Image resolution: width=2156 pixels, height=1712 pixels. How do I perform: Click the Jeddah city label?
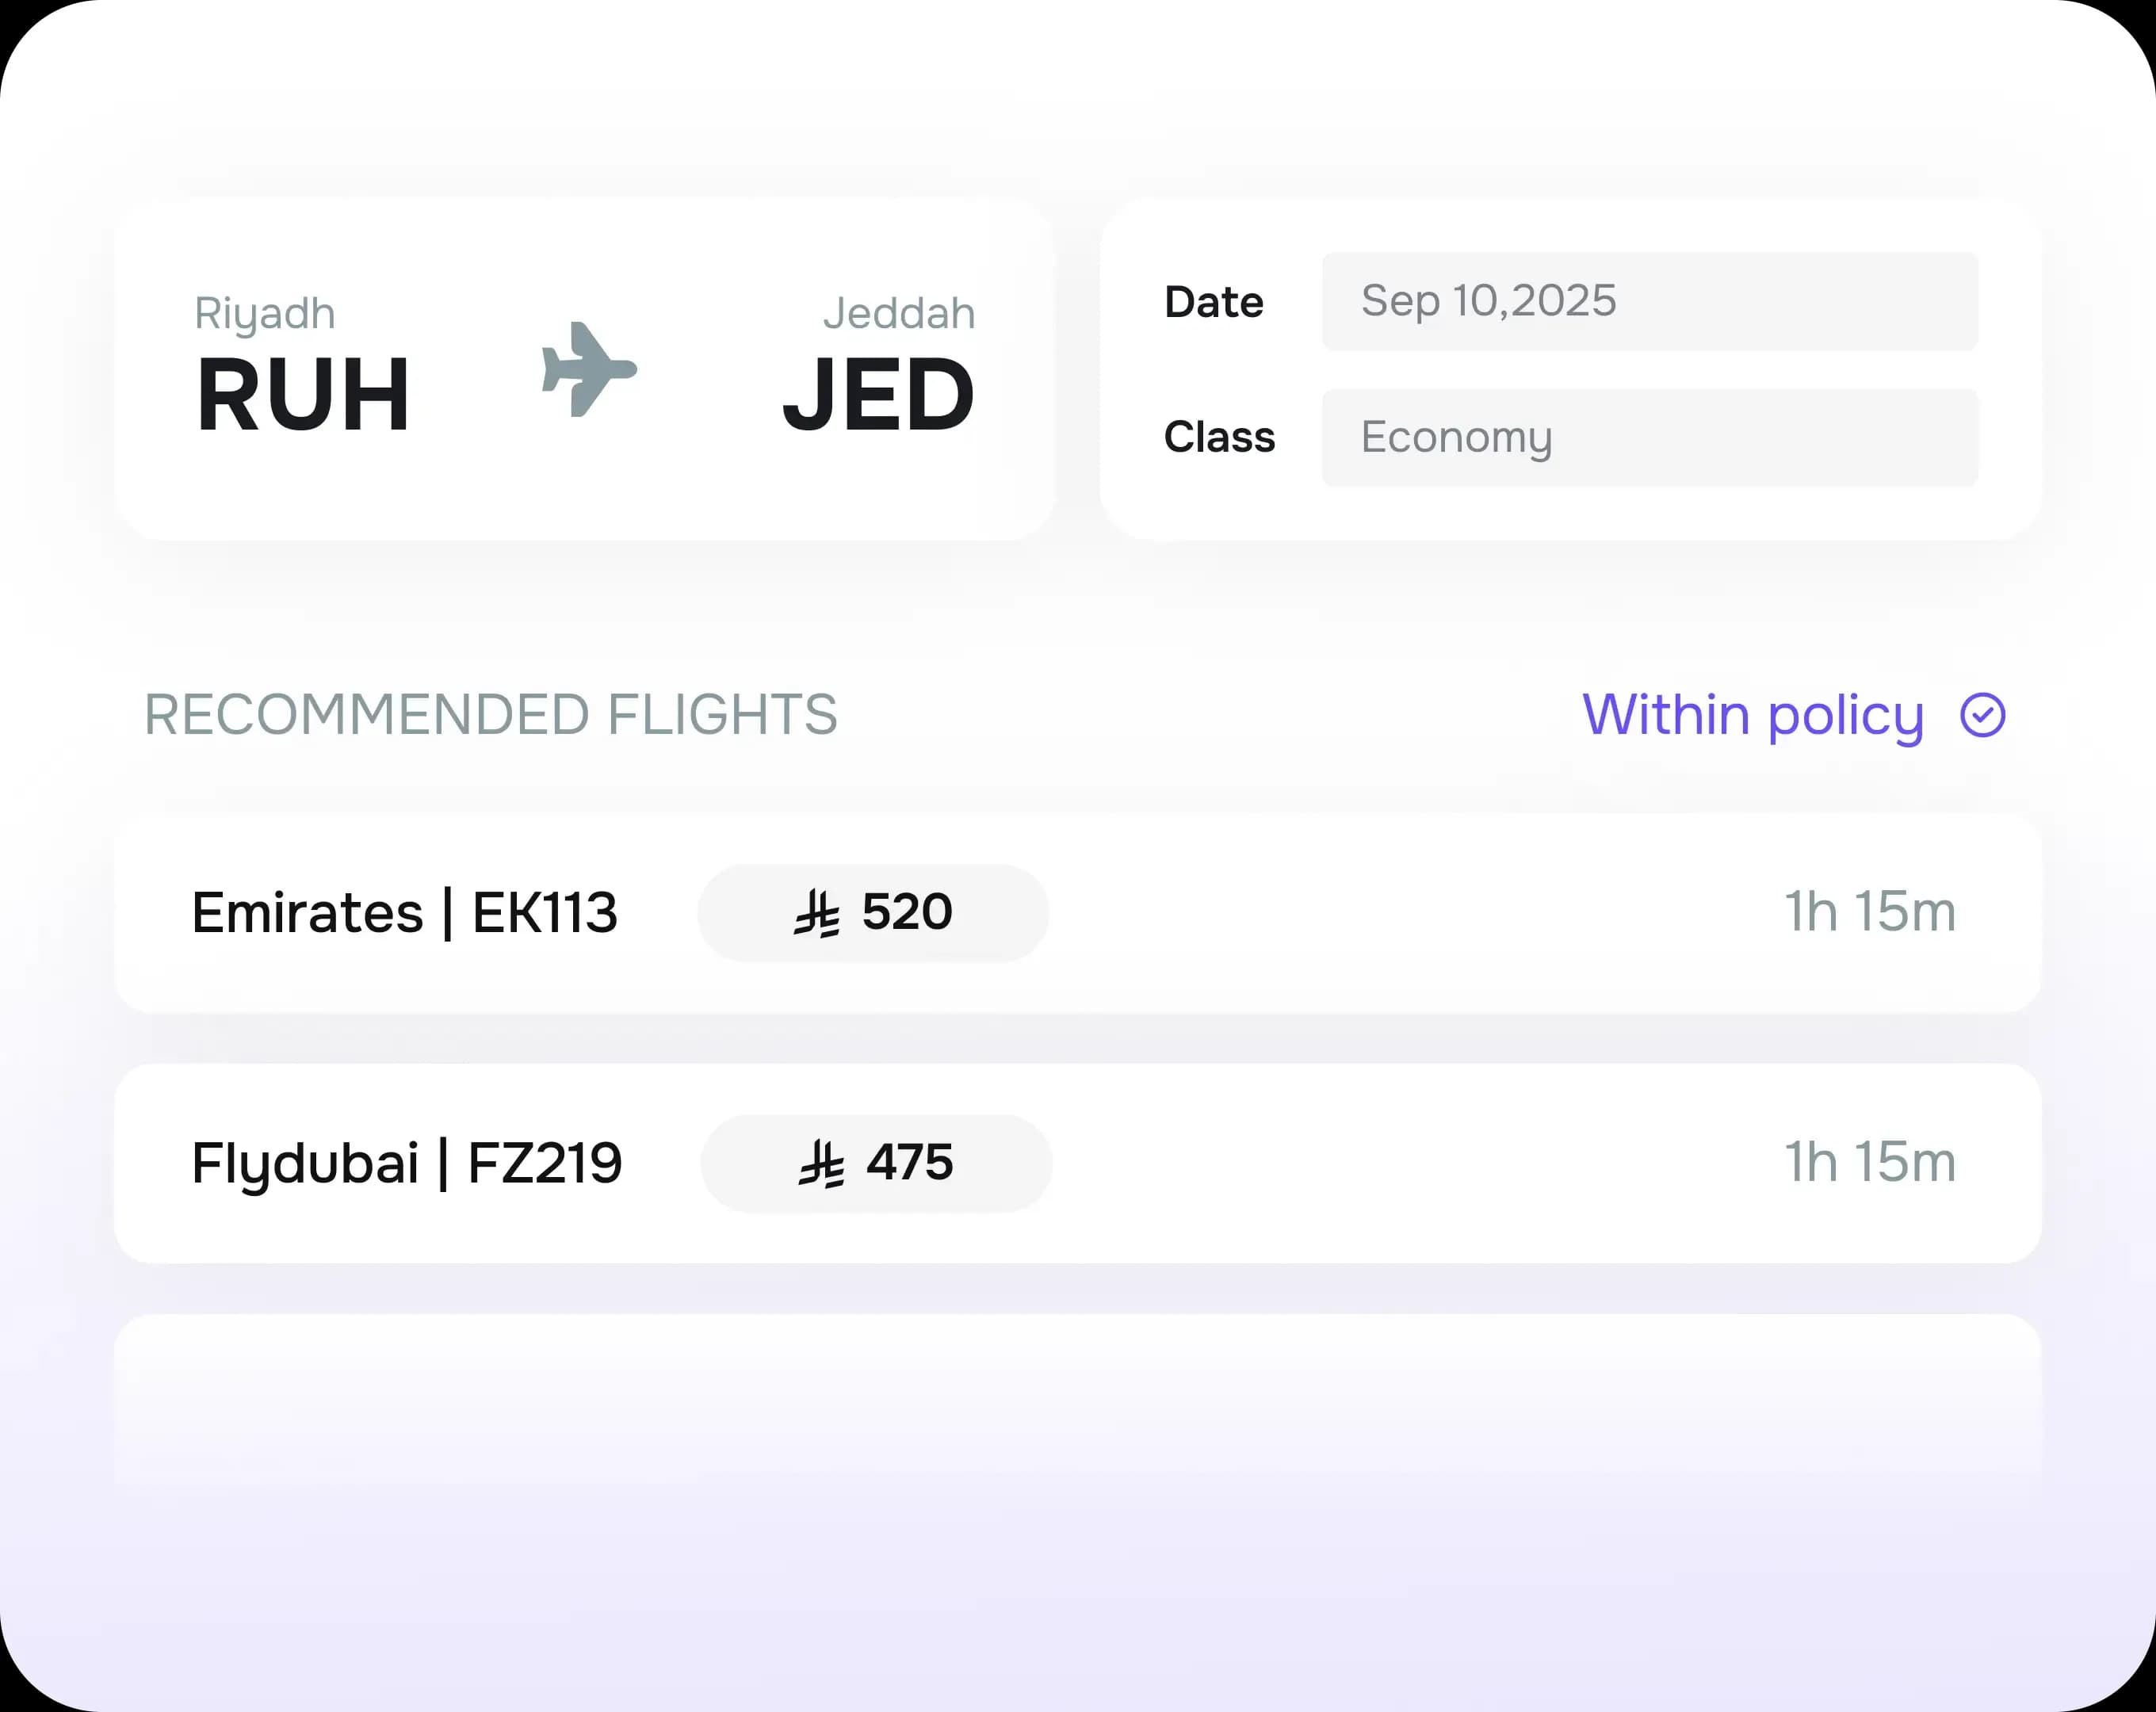click(899, 312)
